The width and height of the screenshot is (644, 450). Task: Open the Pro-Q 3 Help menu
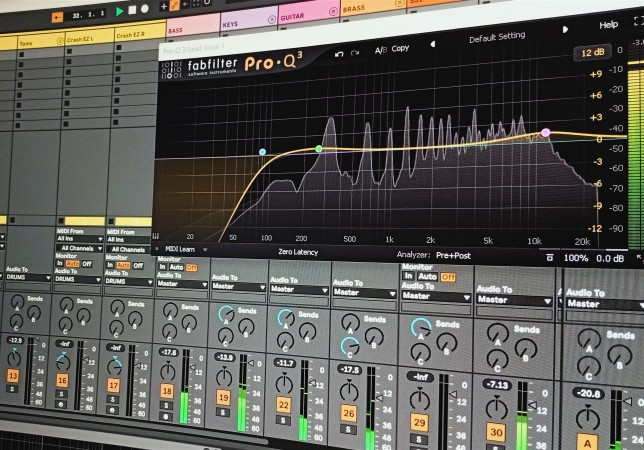pyautogui.click(x=608, y=25)
